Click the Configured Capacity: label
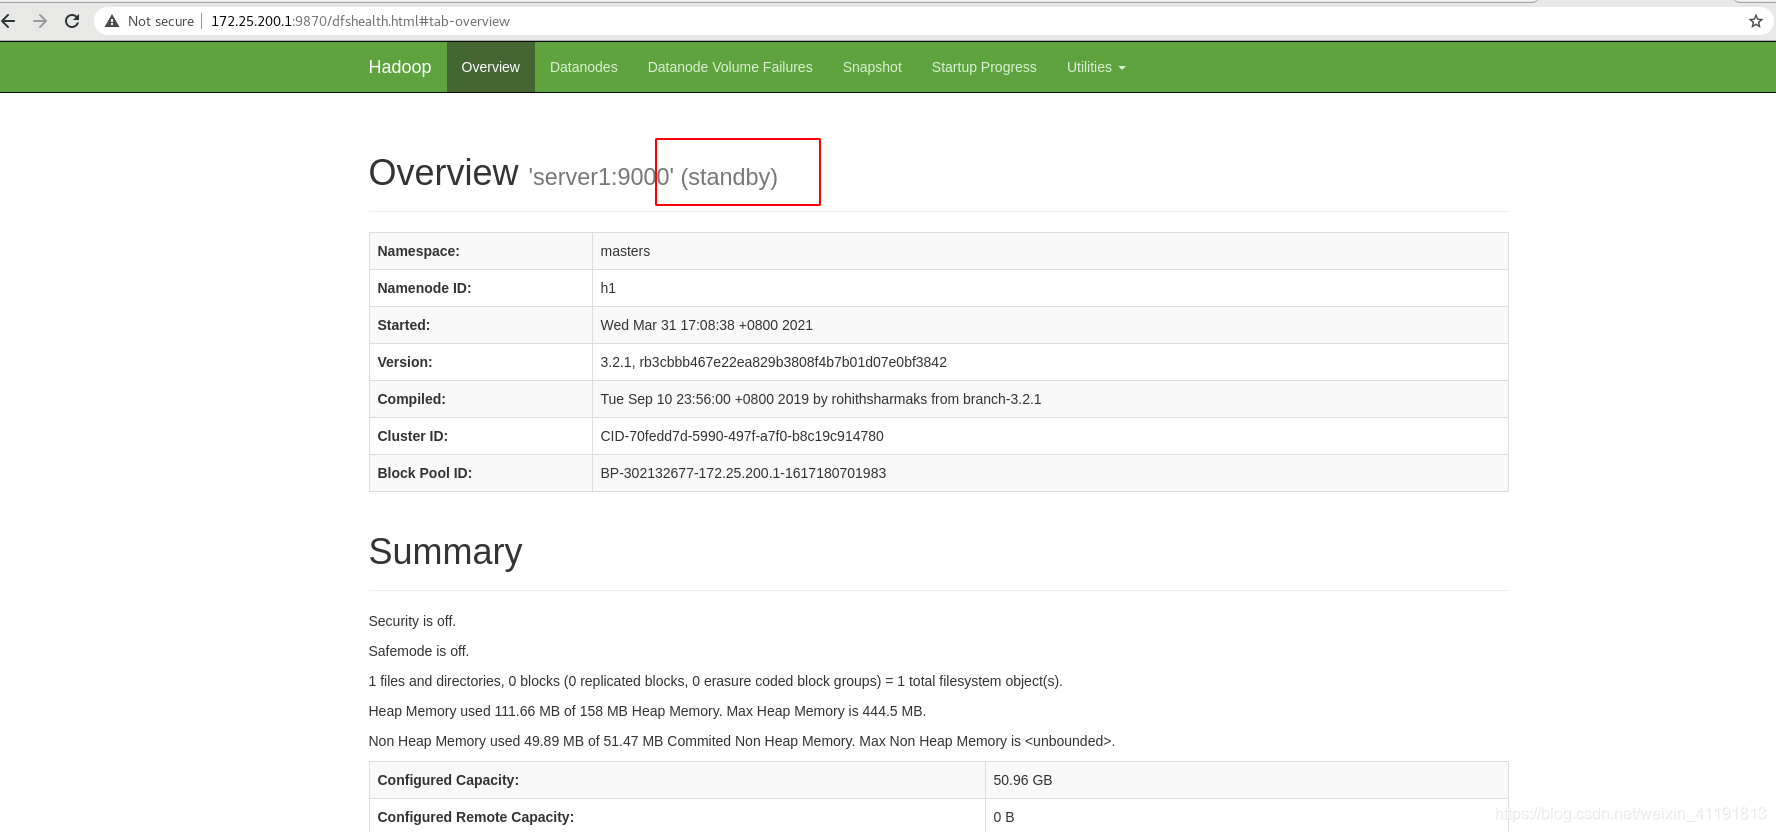This screenshot has height=832, width=1776. pos(448,780)
